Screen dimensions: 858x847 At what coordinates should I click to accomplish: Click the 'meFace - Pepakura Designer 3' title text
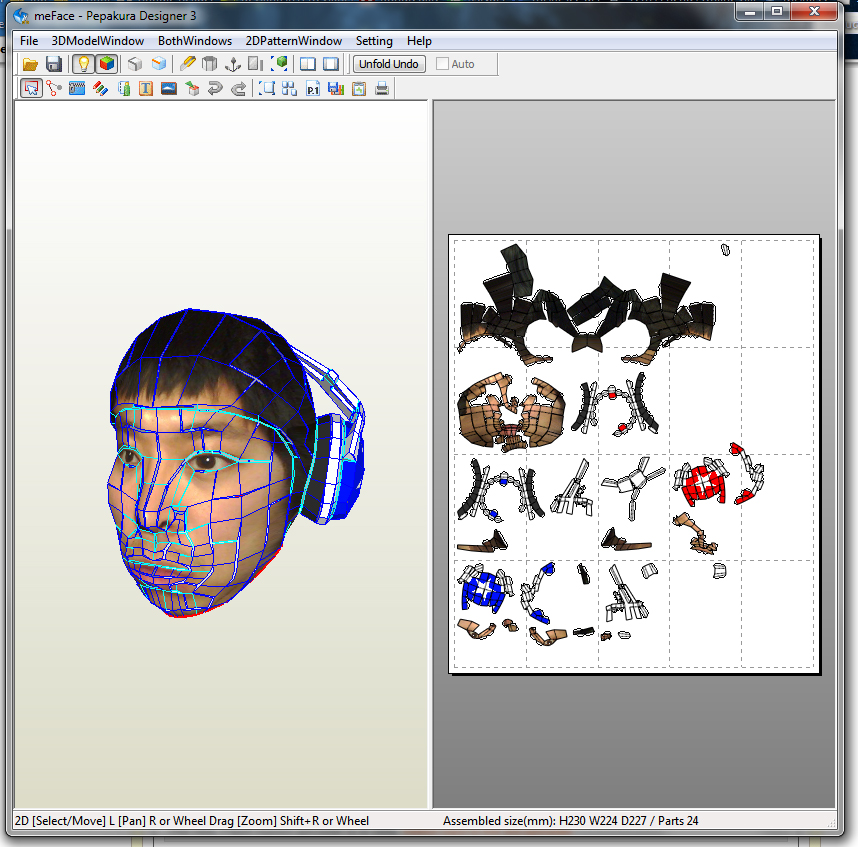(115, 16)
